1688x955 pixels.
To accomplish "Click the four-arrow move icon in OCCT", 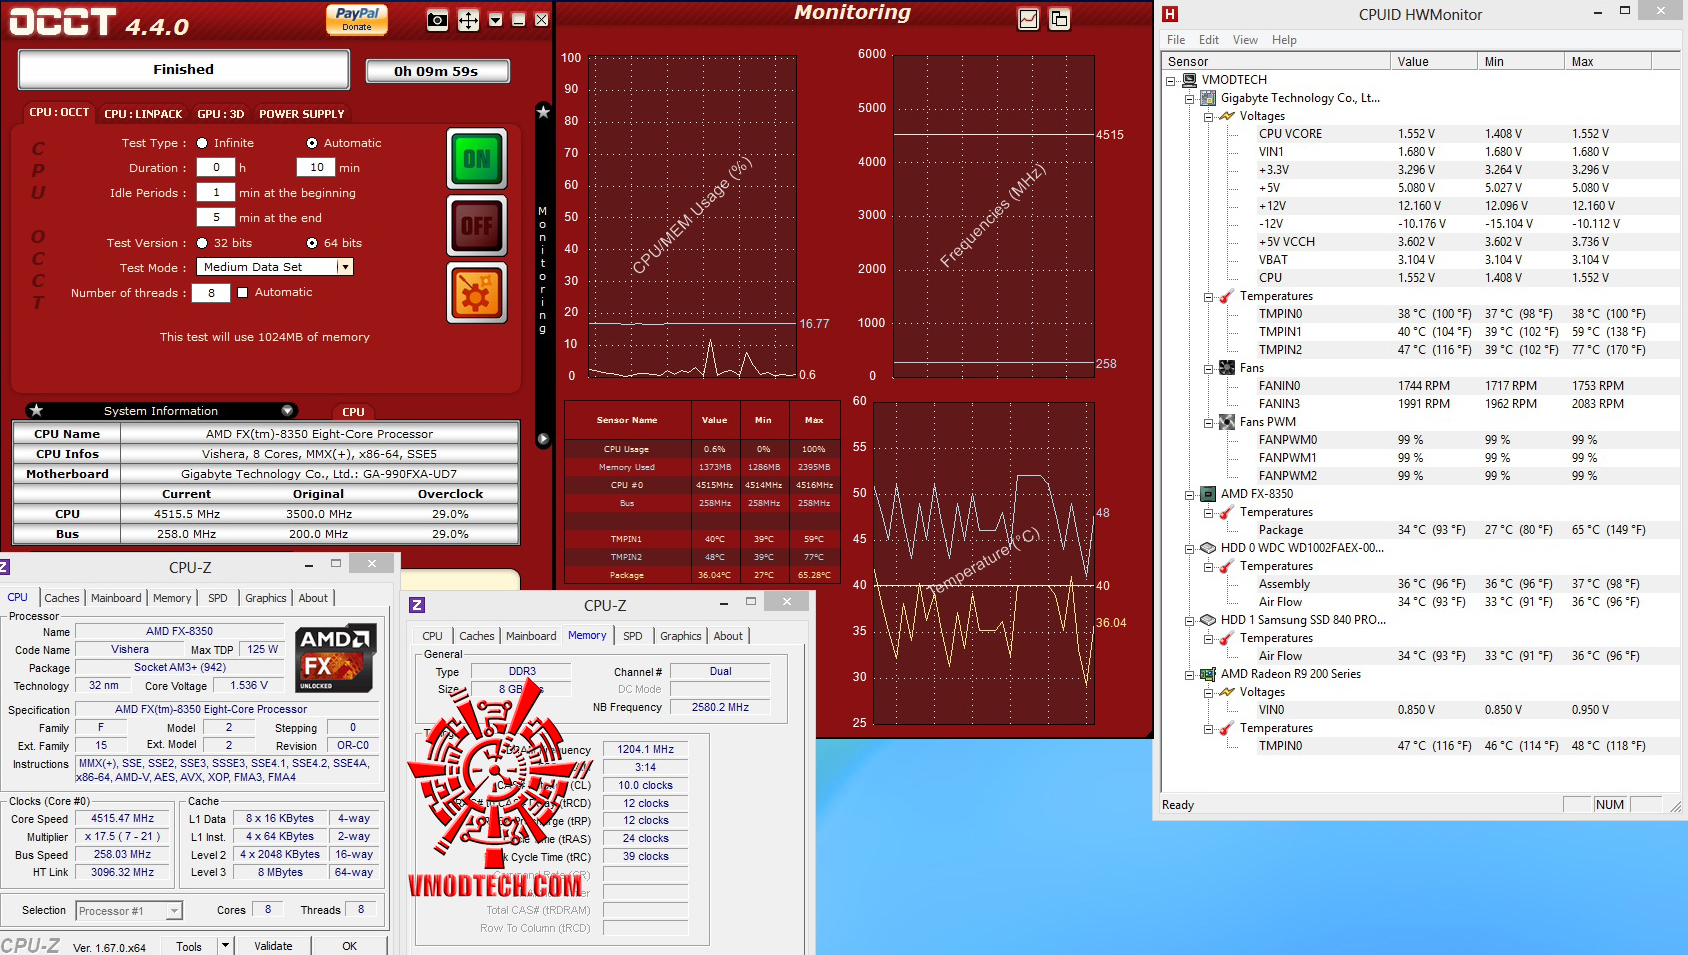I will pos(468,20).
